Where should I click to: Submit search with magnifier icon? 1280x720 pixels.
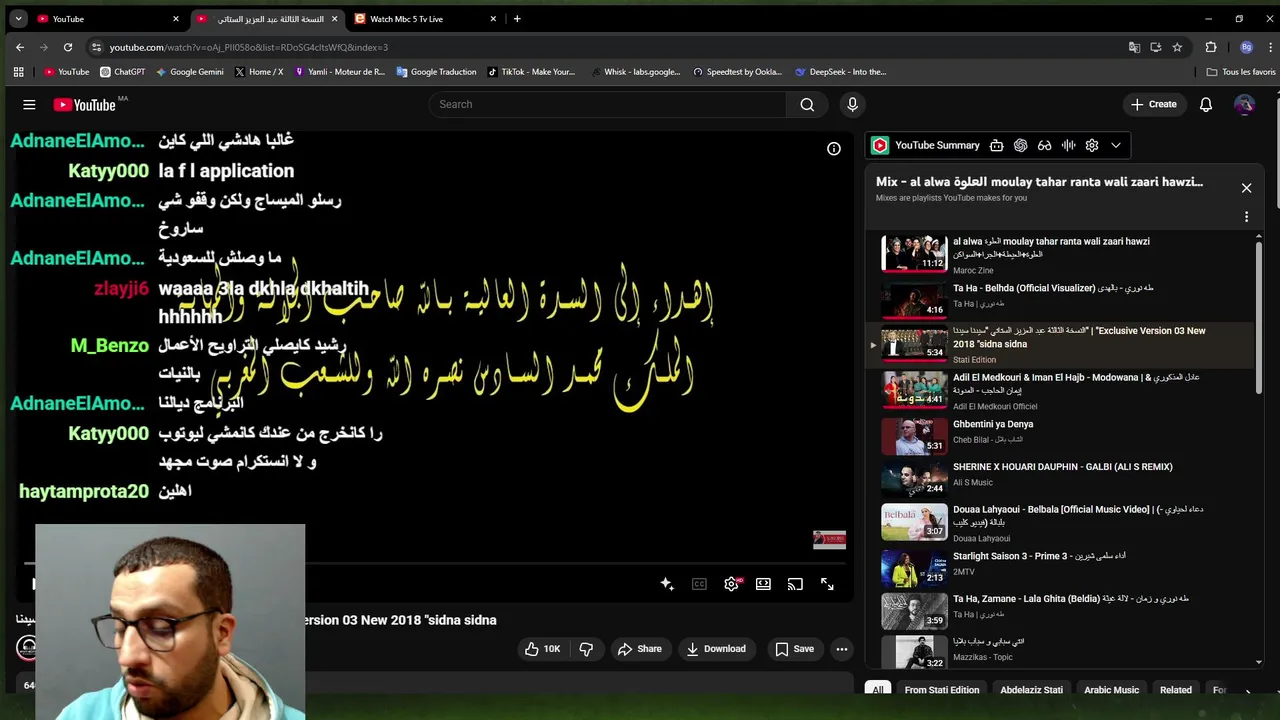click(807, 104)
